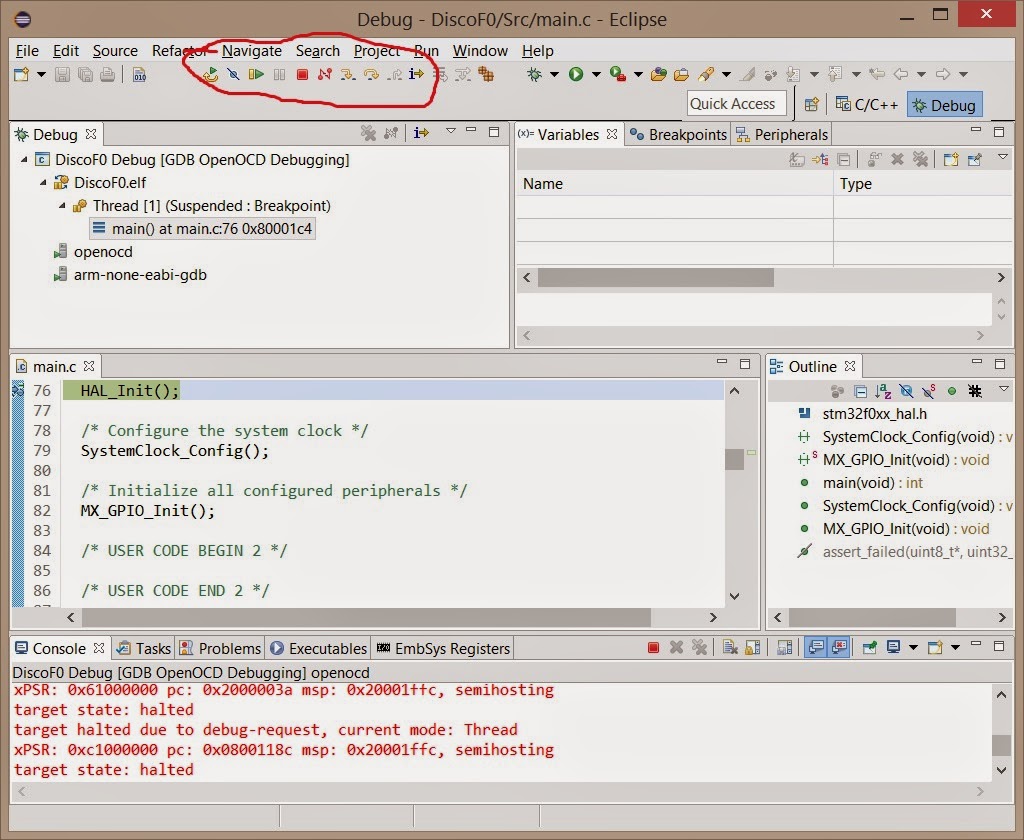Image resolution: width=1024 pixels, height=840 pixels.
Task: Toggle Instruction Stepping Mode in main toolbar
Action: pos(416,74)
